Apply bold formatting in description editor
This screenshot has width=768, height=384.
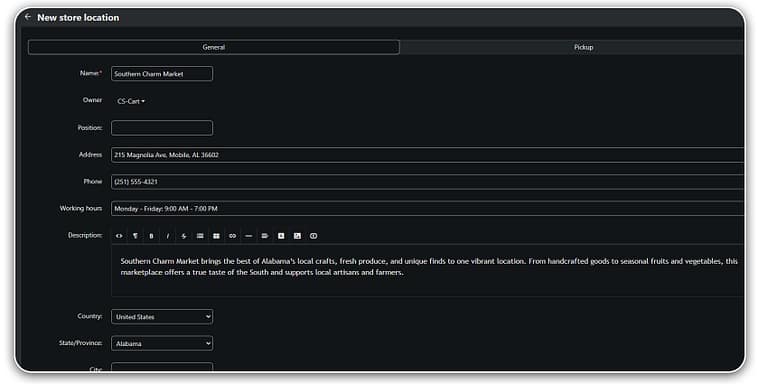pyautogui.click(x=151, y=236)
